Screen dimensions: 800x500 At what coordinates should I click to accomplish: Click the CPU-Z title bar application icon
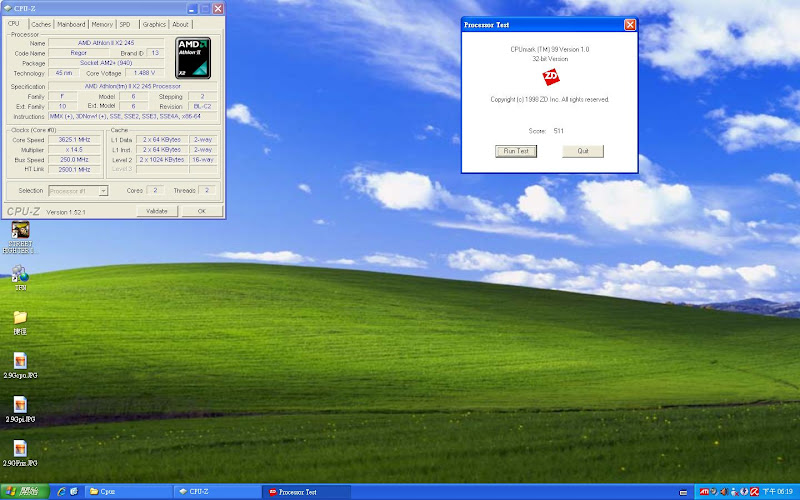click(8, 9)
